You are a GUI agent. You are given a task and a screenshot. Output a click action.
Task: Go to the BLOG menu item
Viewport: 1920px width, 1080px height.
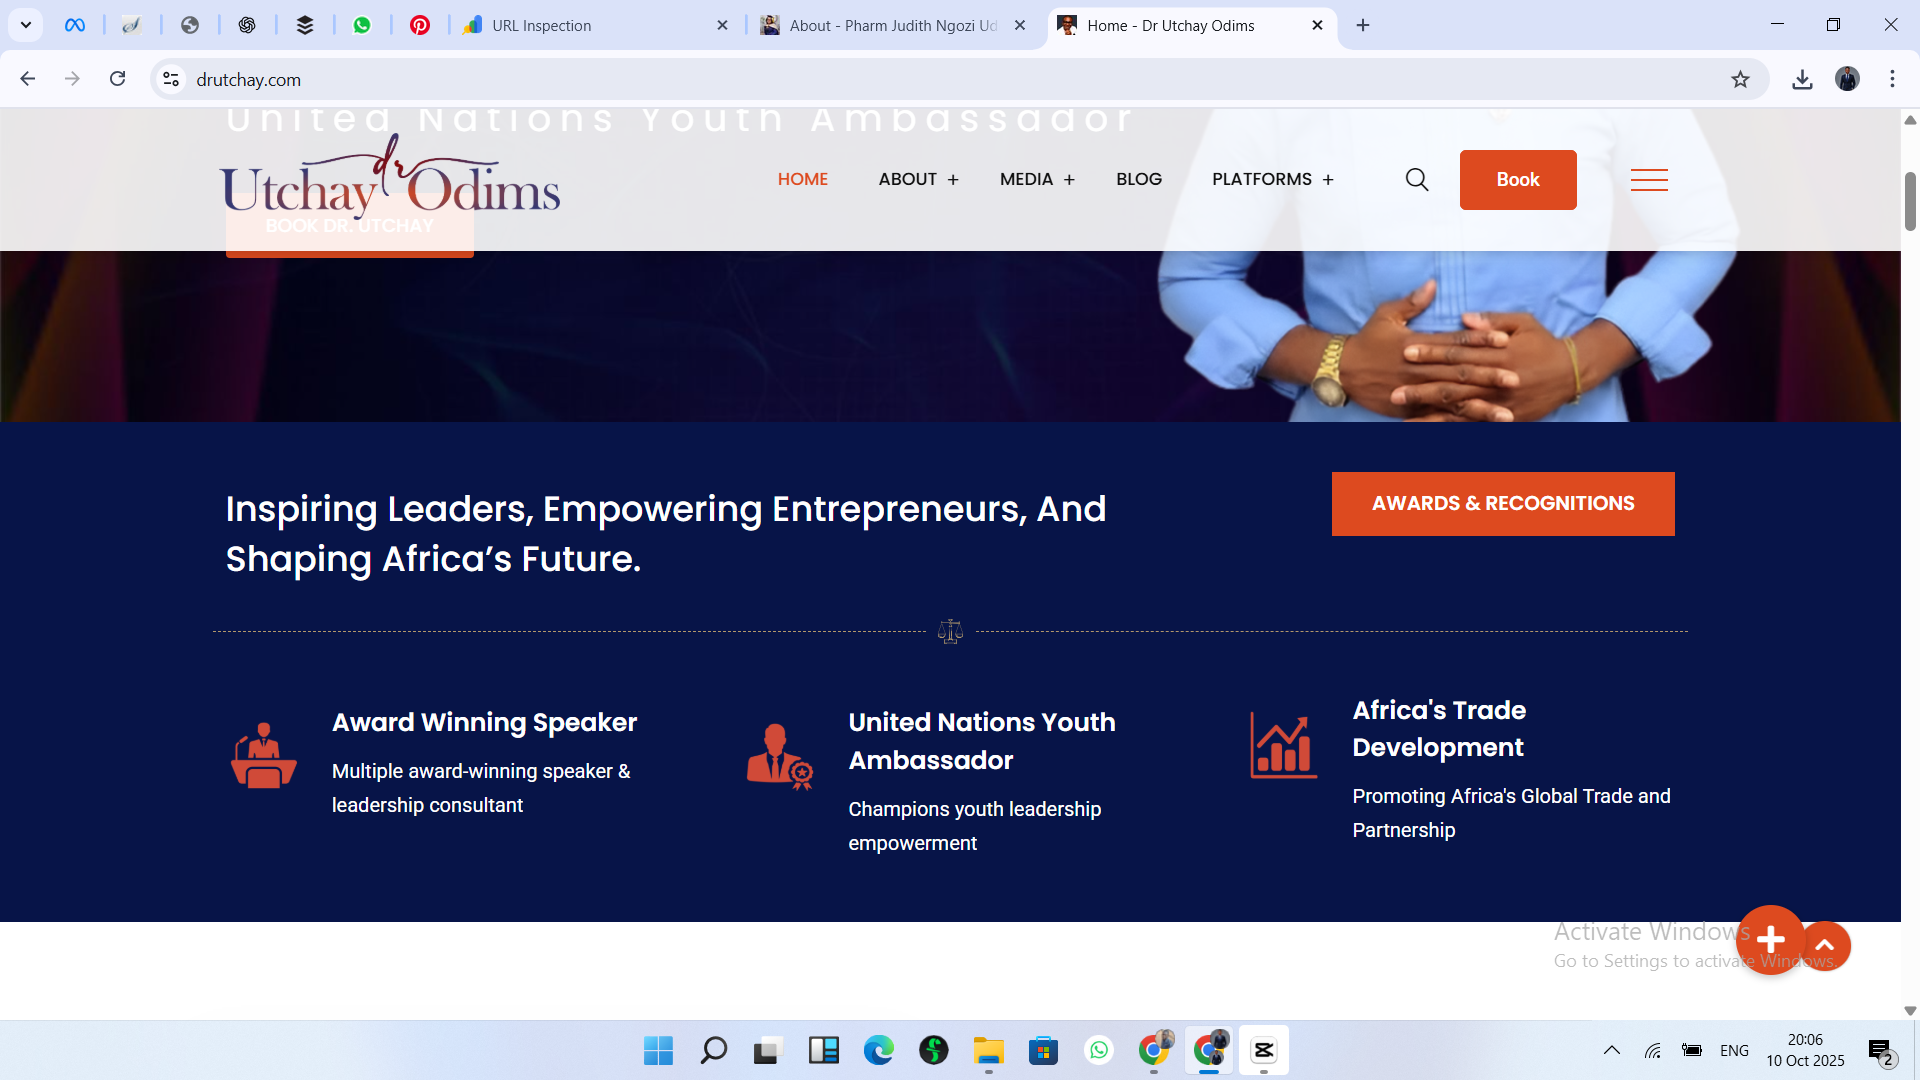click(x=1139, y=179)
